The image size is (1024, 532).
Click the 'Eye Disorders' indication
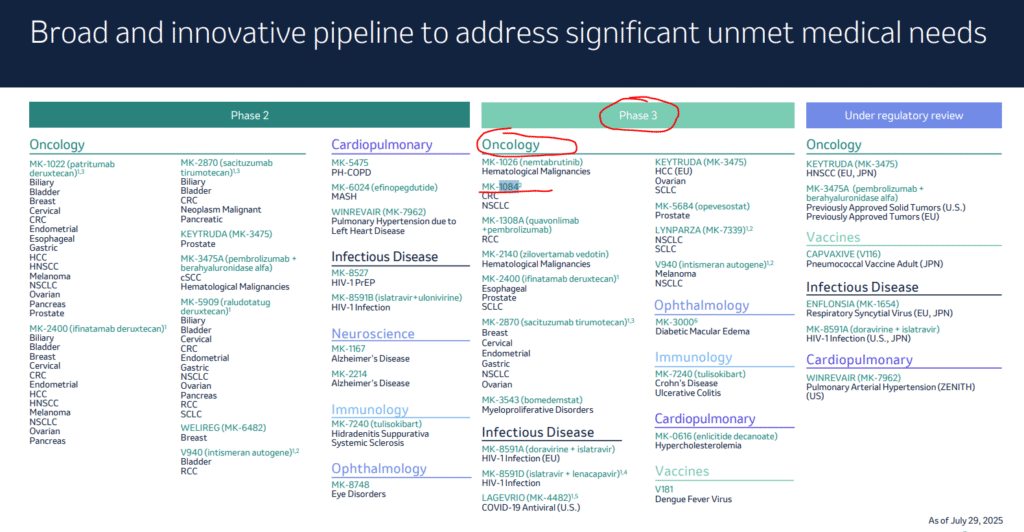pos(359,494)
